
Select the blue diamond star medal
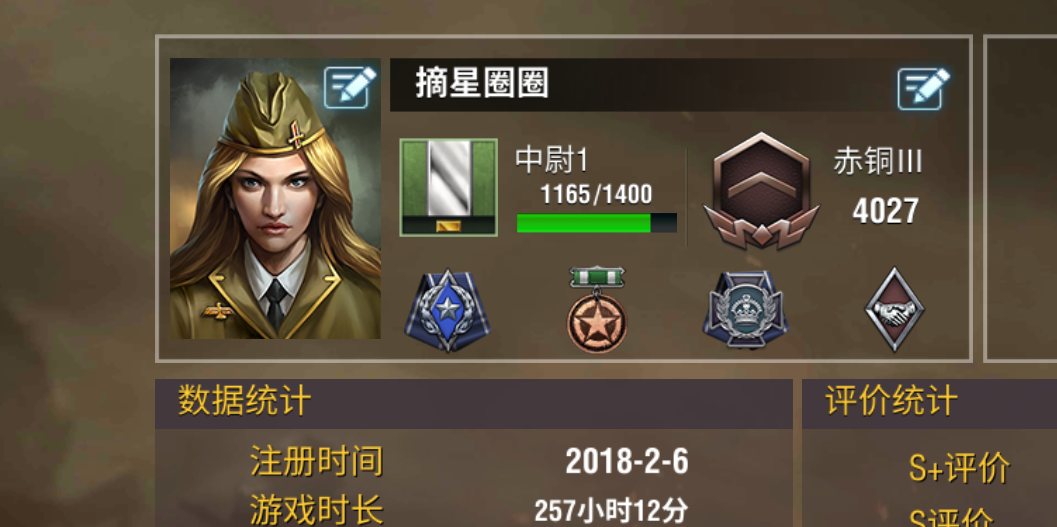(447, 311)
